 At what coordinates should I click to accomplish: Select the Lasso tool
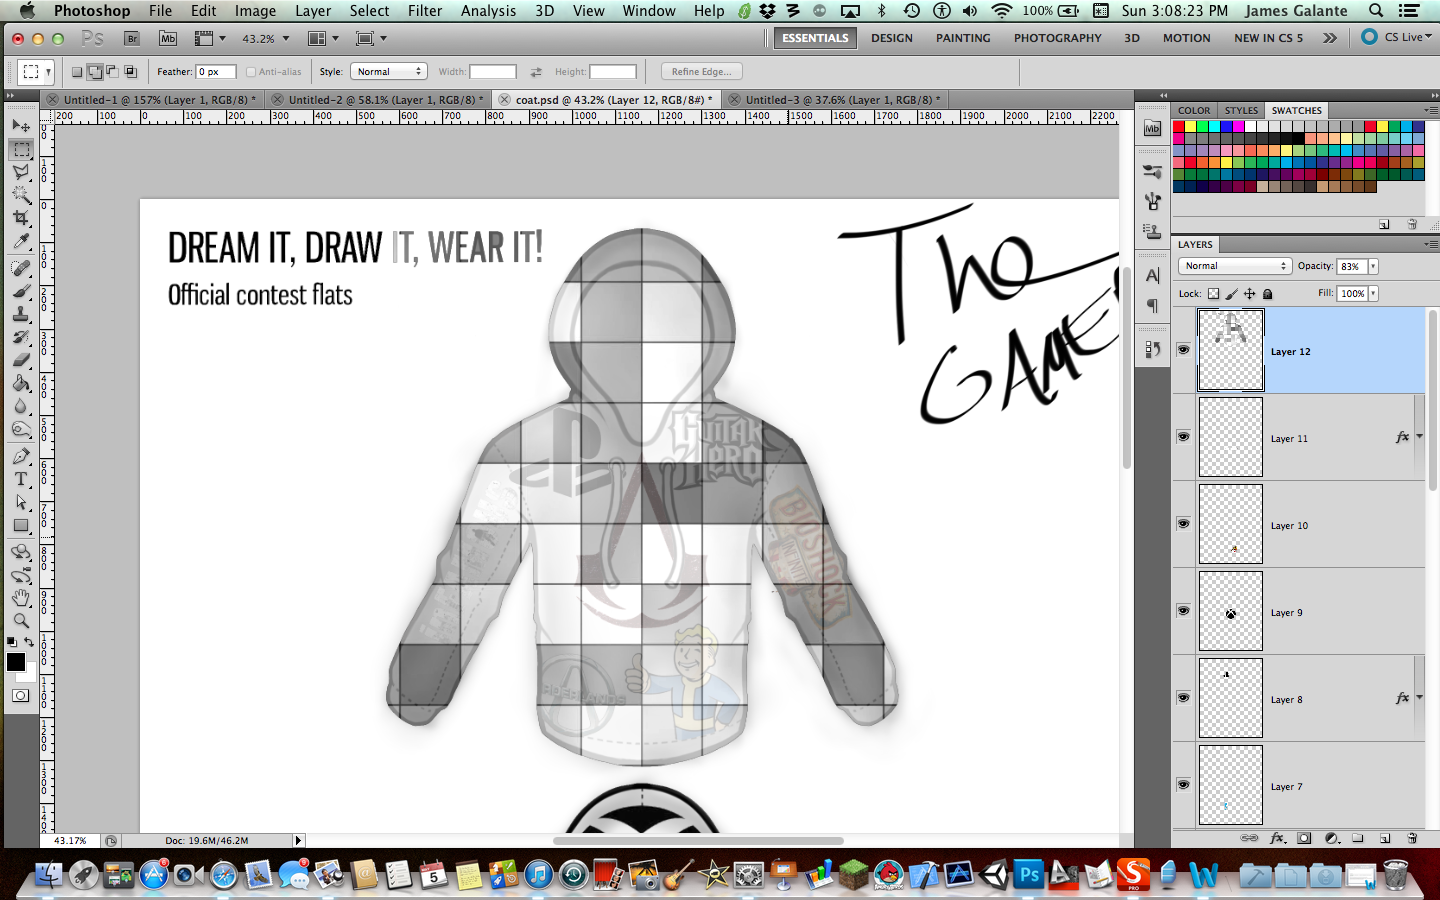coord(21,172)
